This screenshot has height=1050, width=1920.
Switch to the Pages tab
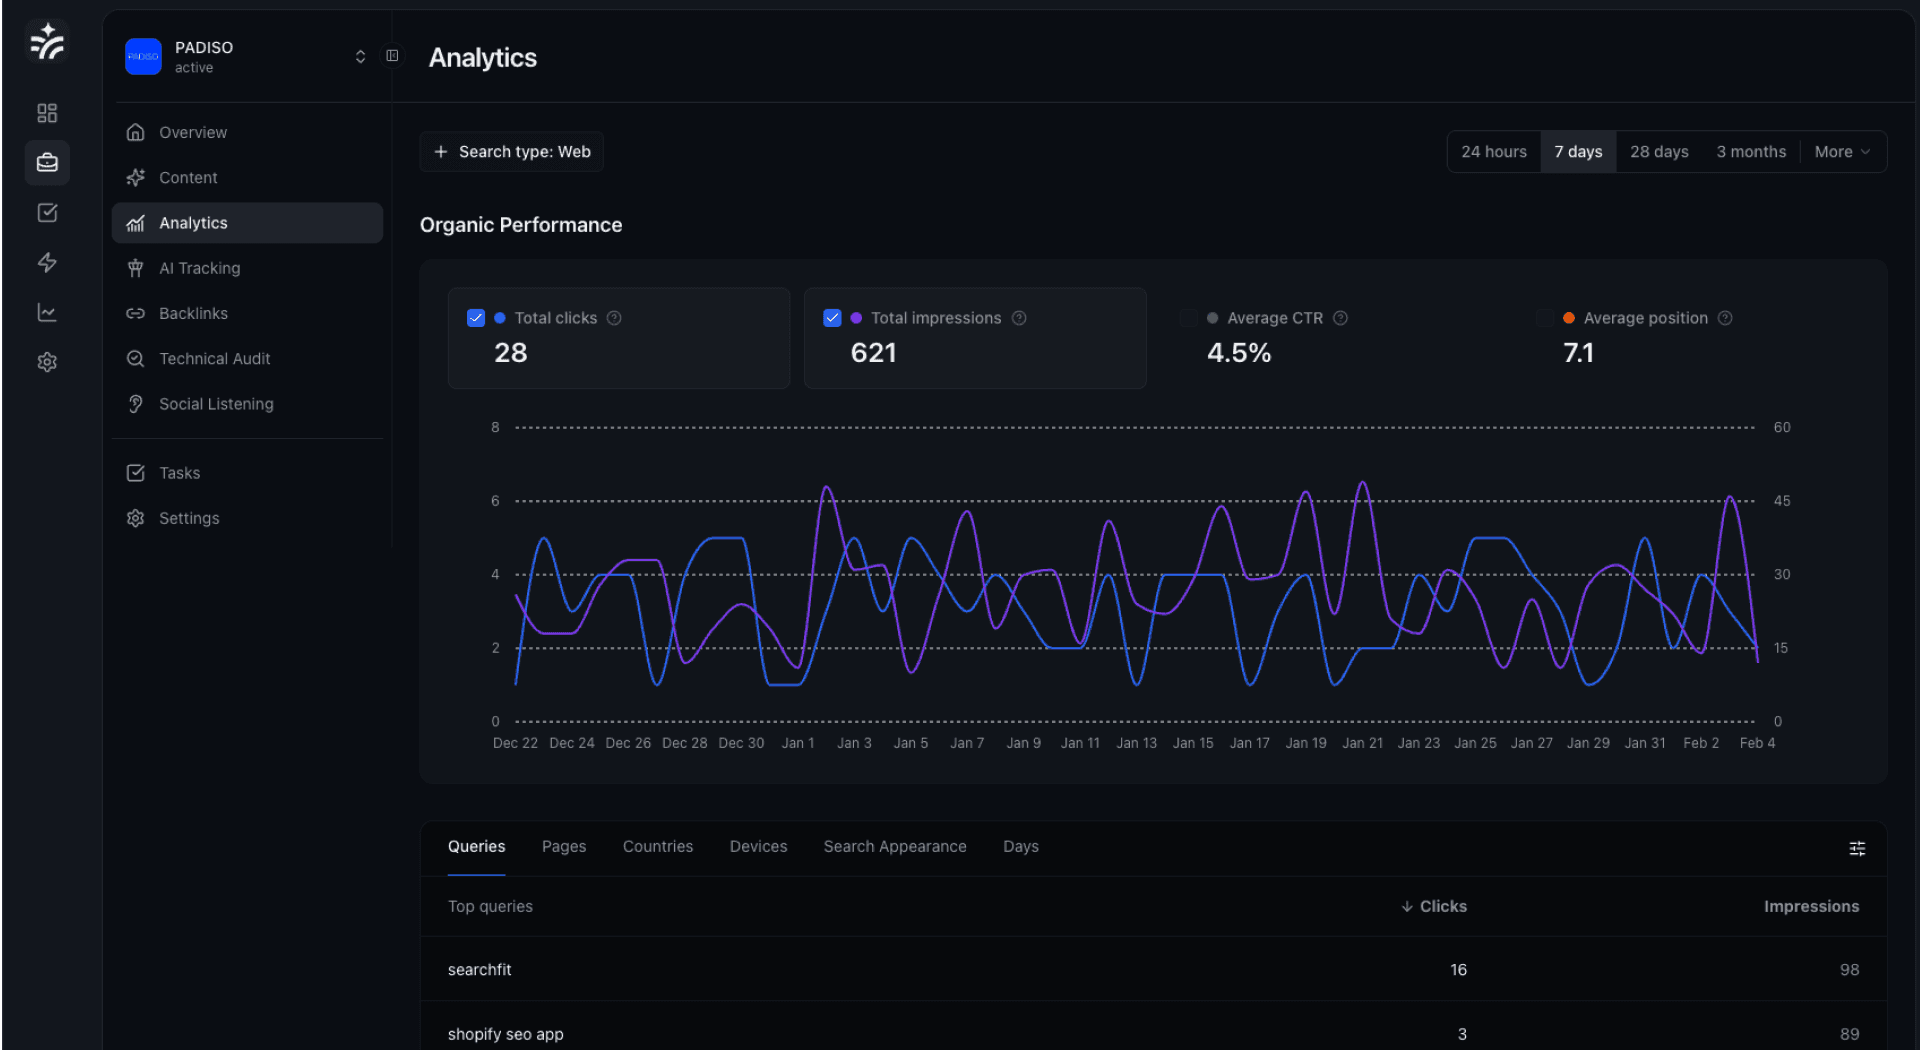[x=564, y=847]
